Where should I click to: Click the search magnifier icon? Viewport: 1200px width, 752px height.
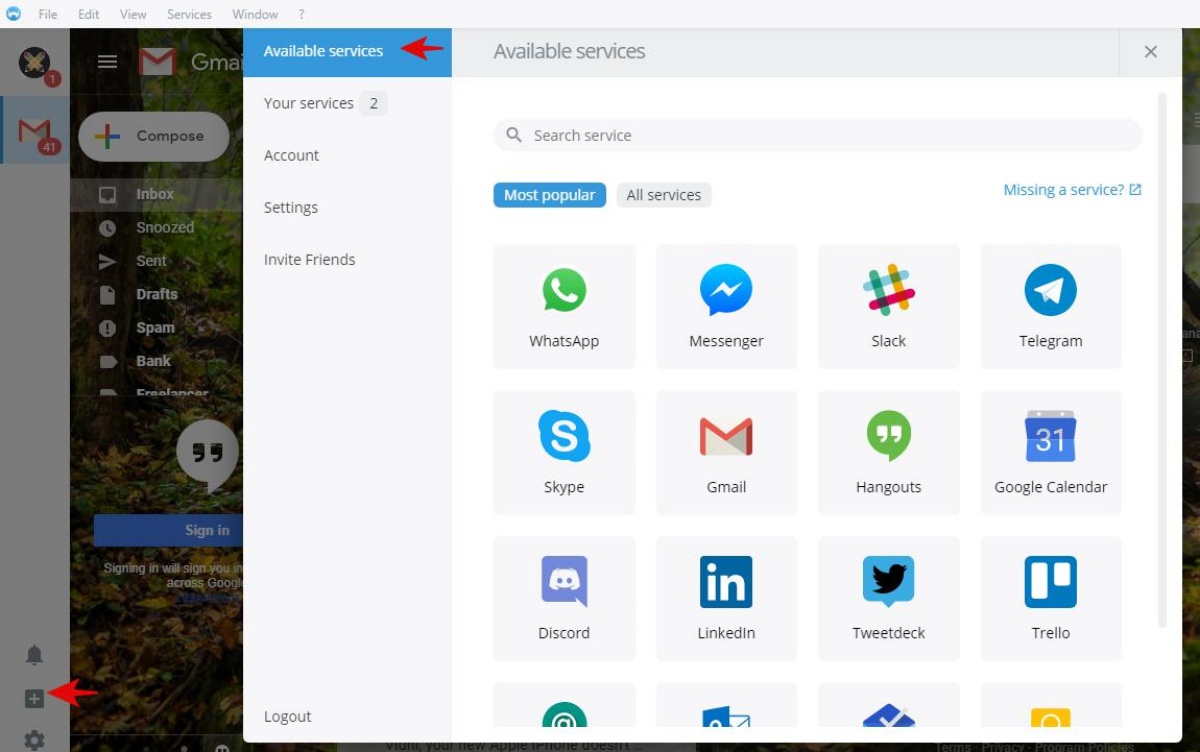514,135
